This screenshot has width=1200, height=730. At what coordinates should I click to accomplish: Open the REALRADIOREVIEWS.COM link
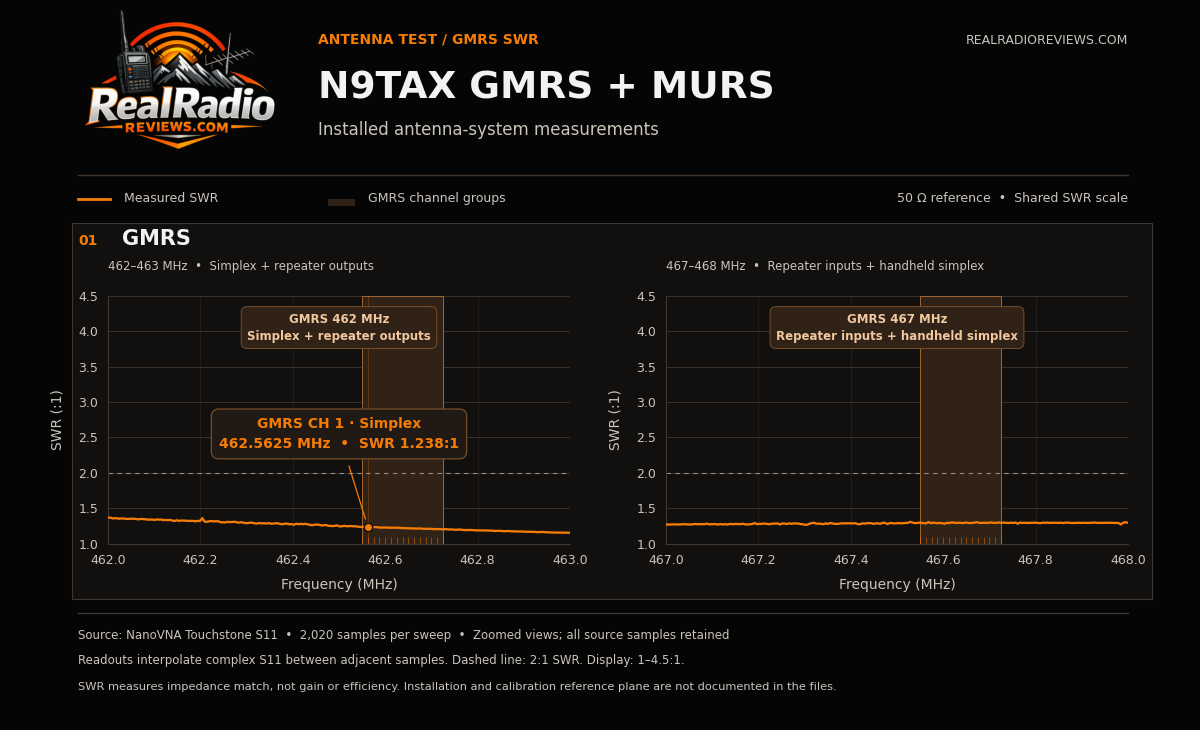pos(1046,40)
